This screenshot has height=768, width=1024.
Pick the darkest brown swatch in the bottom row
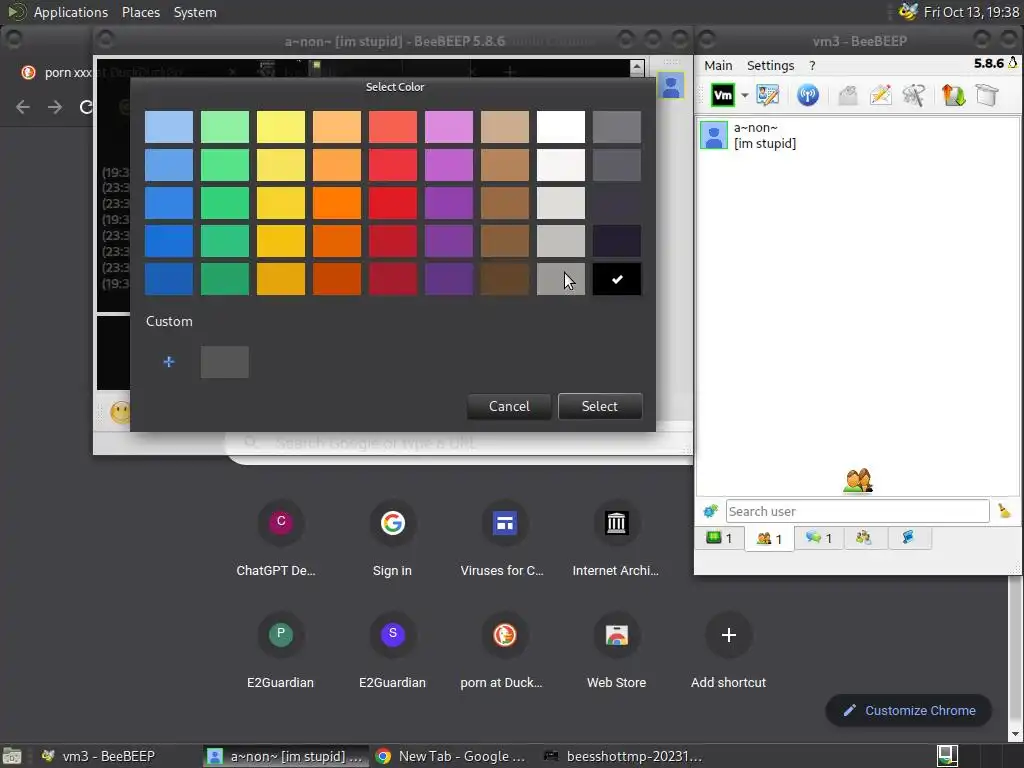(x=505, y=280)
